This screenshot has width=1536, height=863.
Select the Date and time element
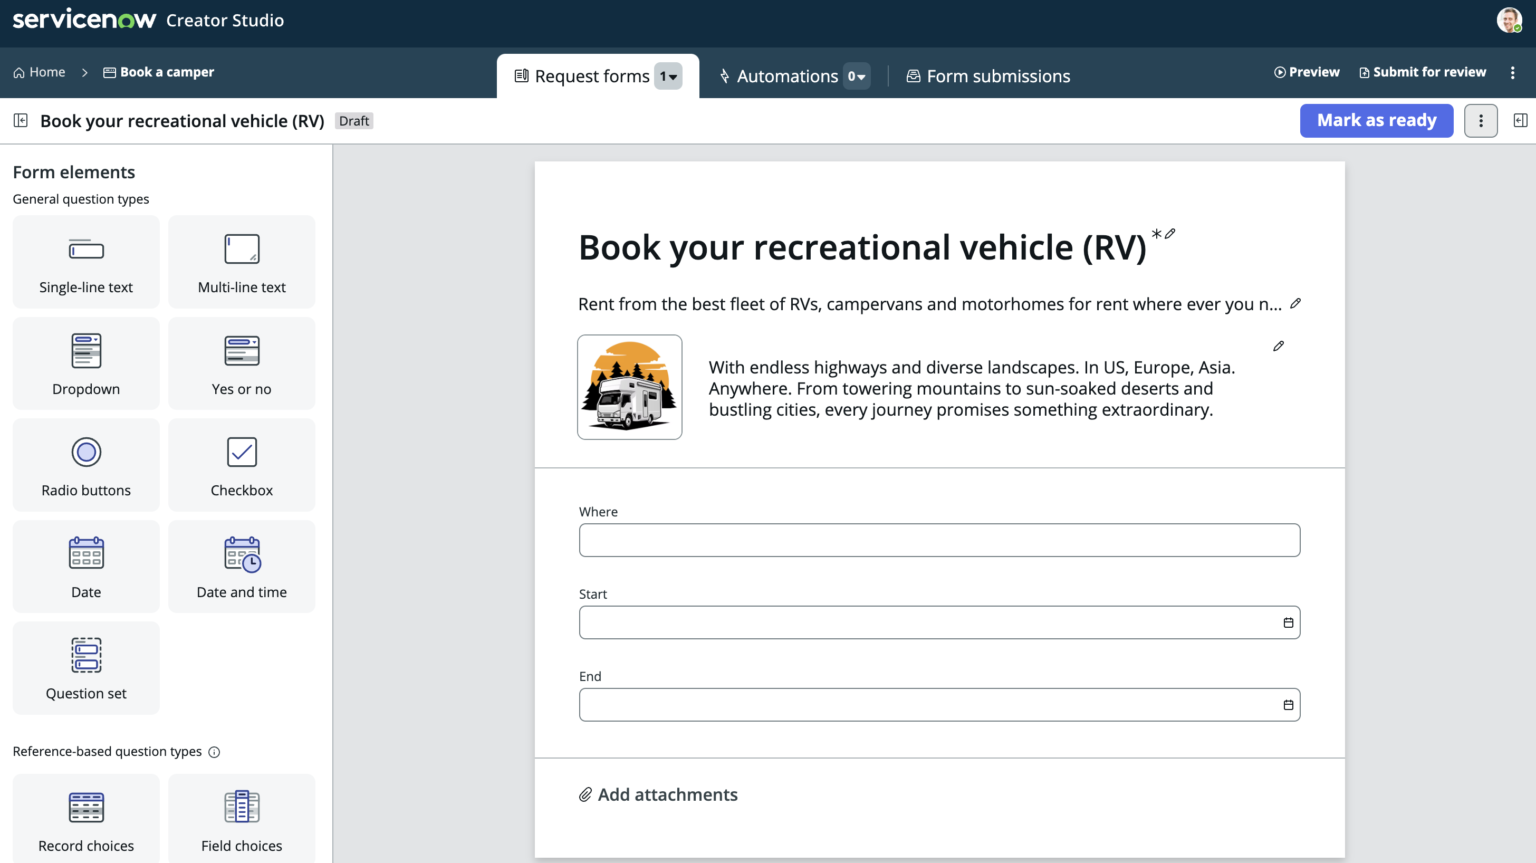point(241,566)
